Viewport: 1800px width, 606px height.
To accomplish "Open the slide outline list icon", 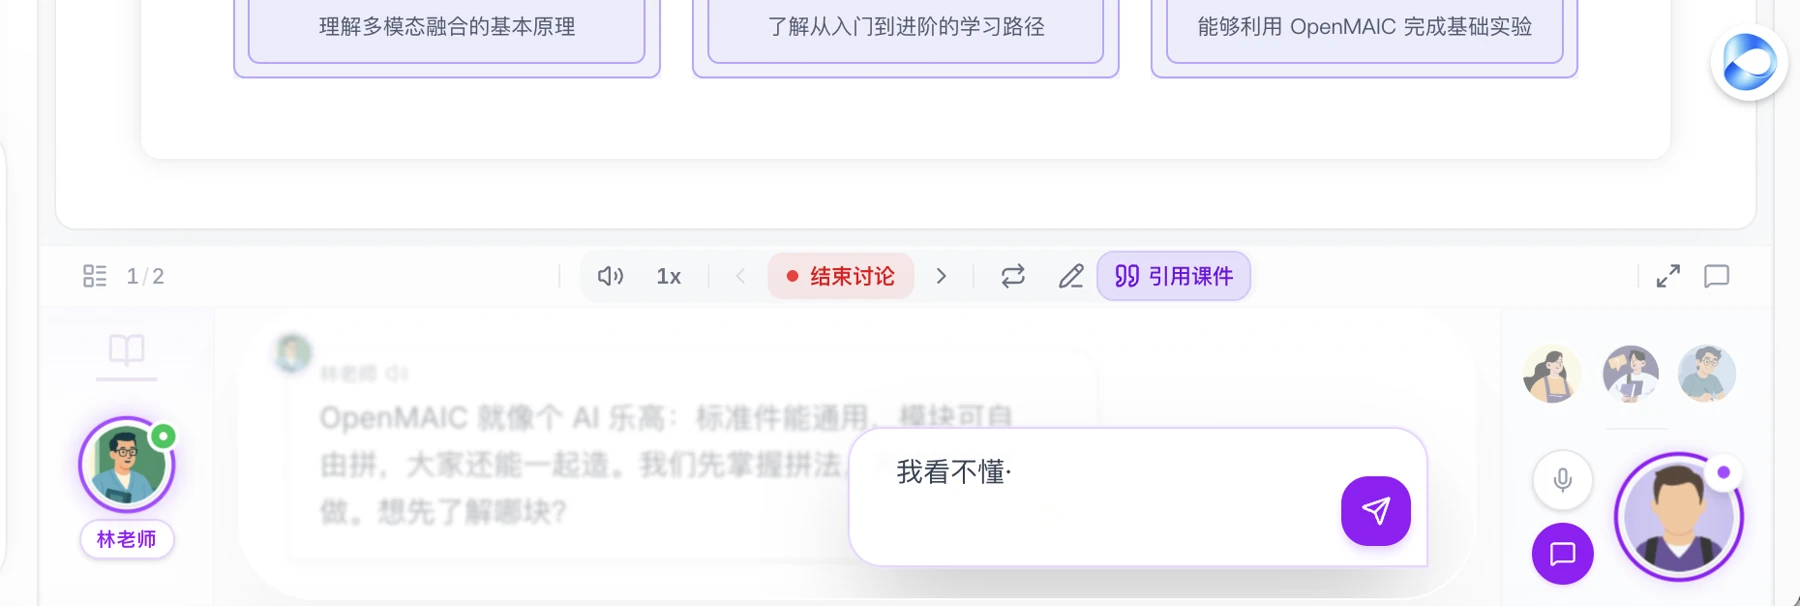I will [x=94, y=276].
